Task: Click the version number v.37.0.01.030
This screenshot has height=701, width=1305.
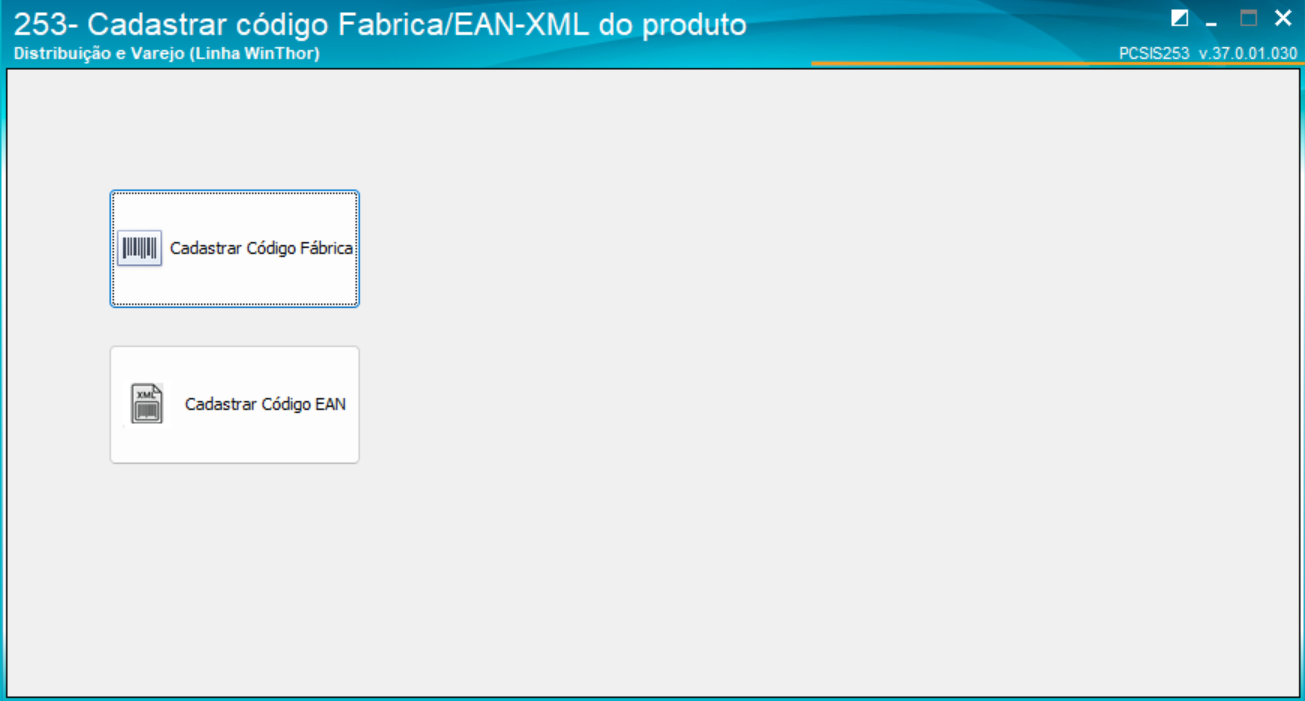Action: pyautogui.click(x=1248, y=54)
